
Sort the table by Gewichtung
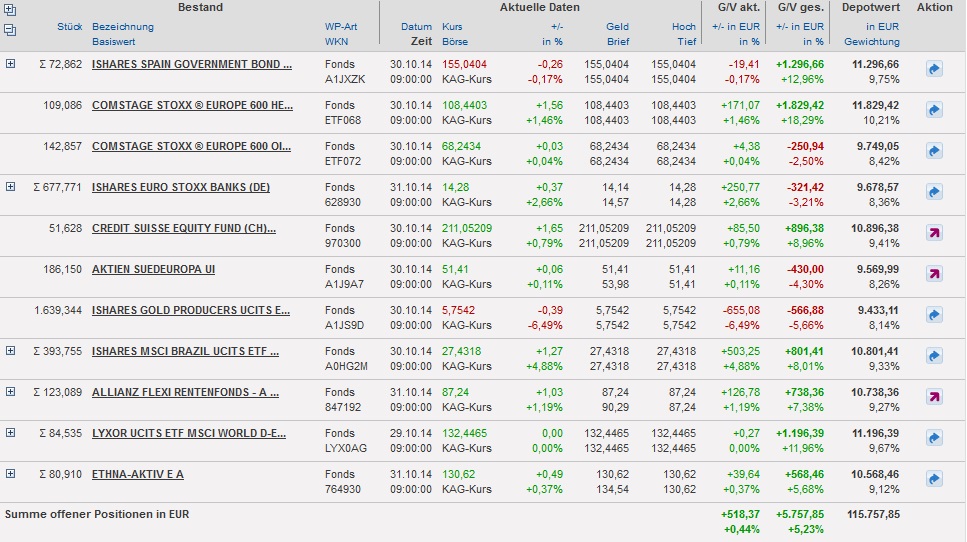point(871,42)
